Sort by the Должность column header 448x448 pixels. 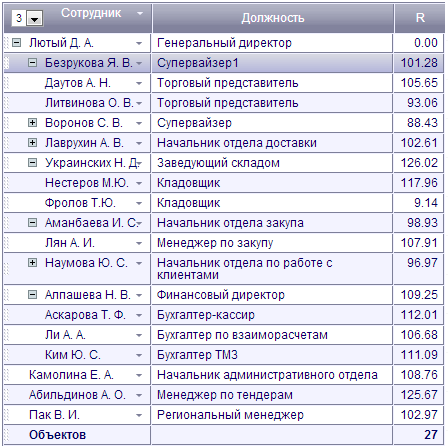pos(273,18)
